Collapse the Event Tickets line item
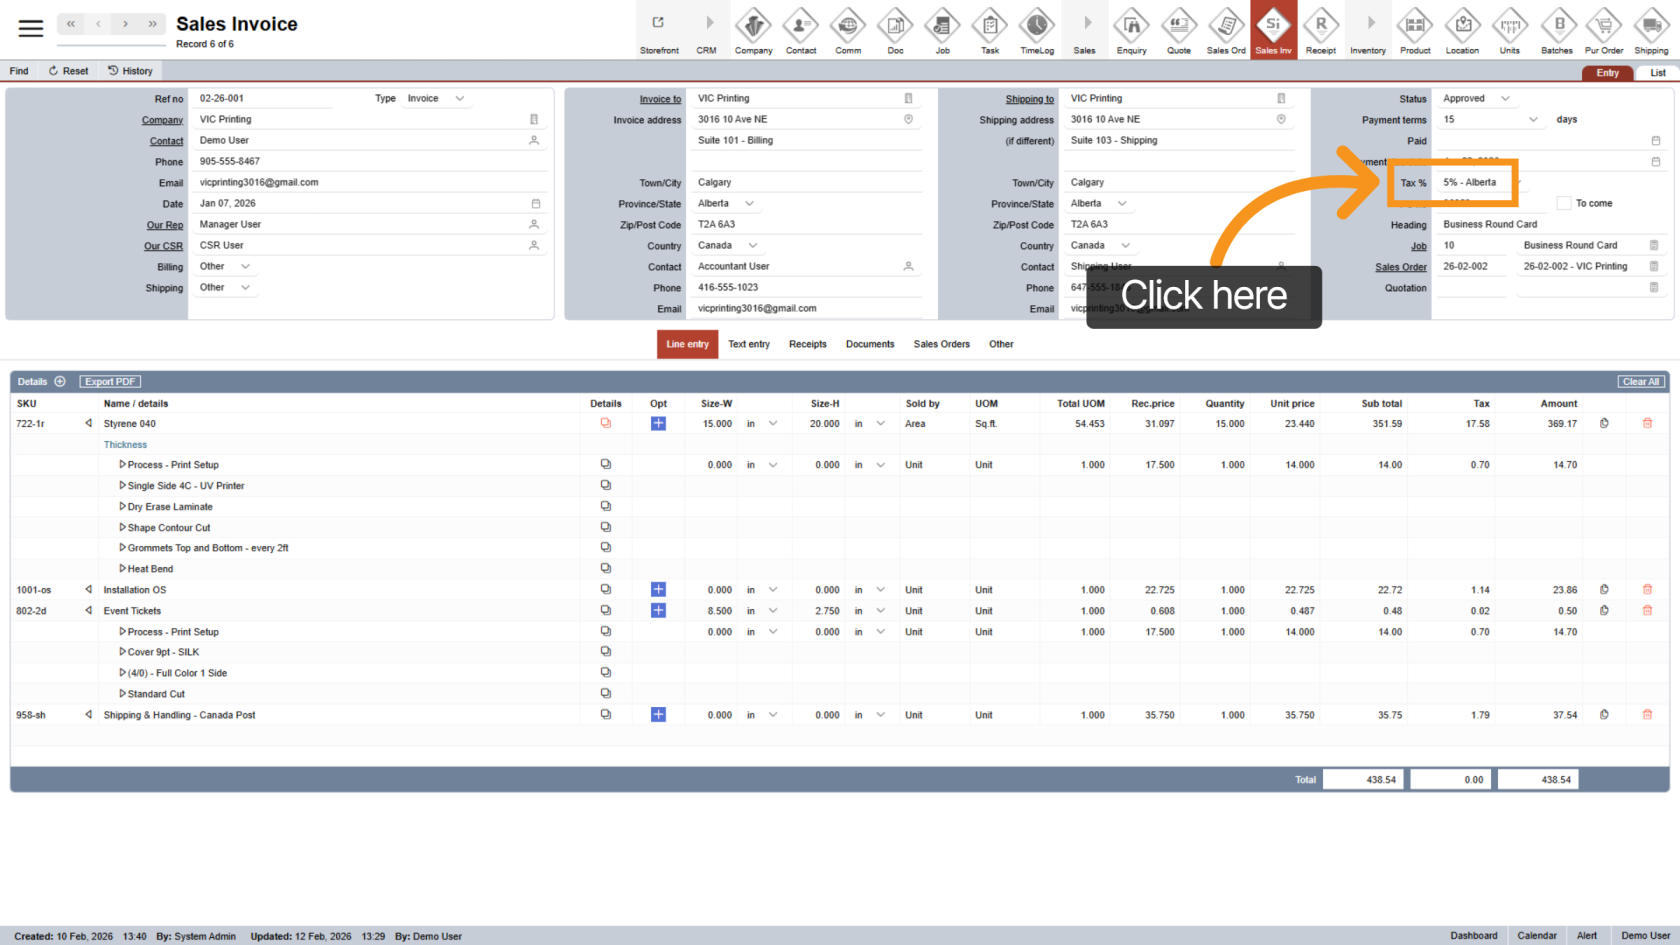 coord(88,611)
